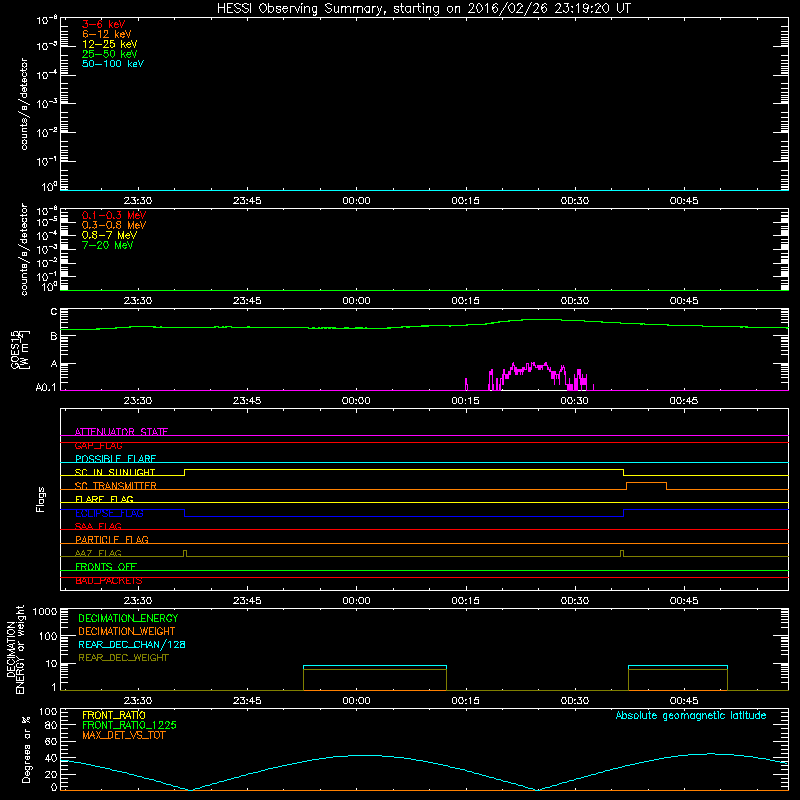Click the 0.1-0.3 MeV legend entry
This screenshot has width=800, height=800.
pos(114,215)
